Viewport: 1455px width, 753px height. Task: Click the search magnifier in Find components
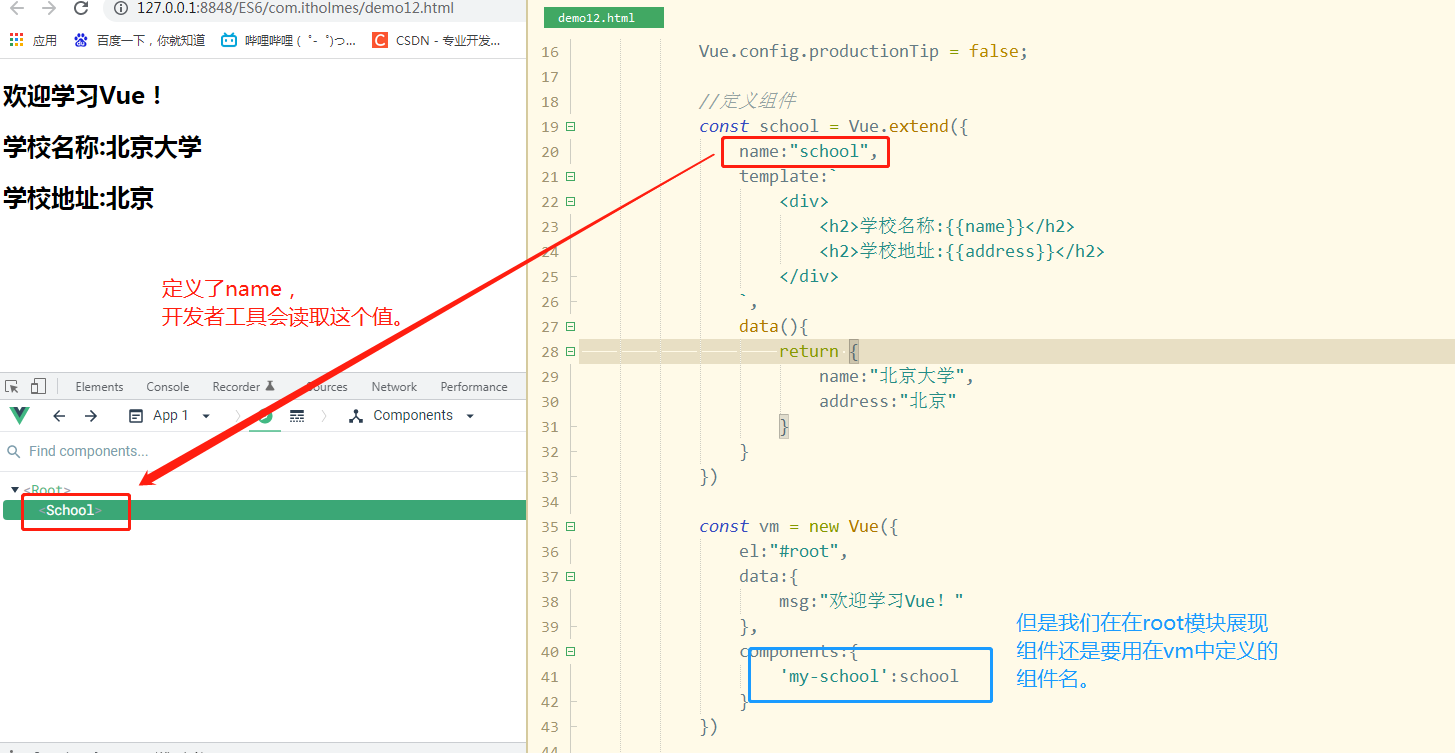pos(14,451)
